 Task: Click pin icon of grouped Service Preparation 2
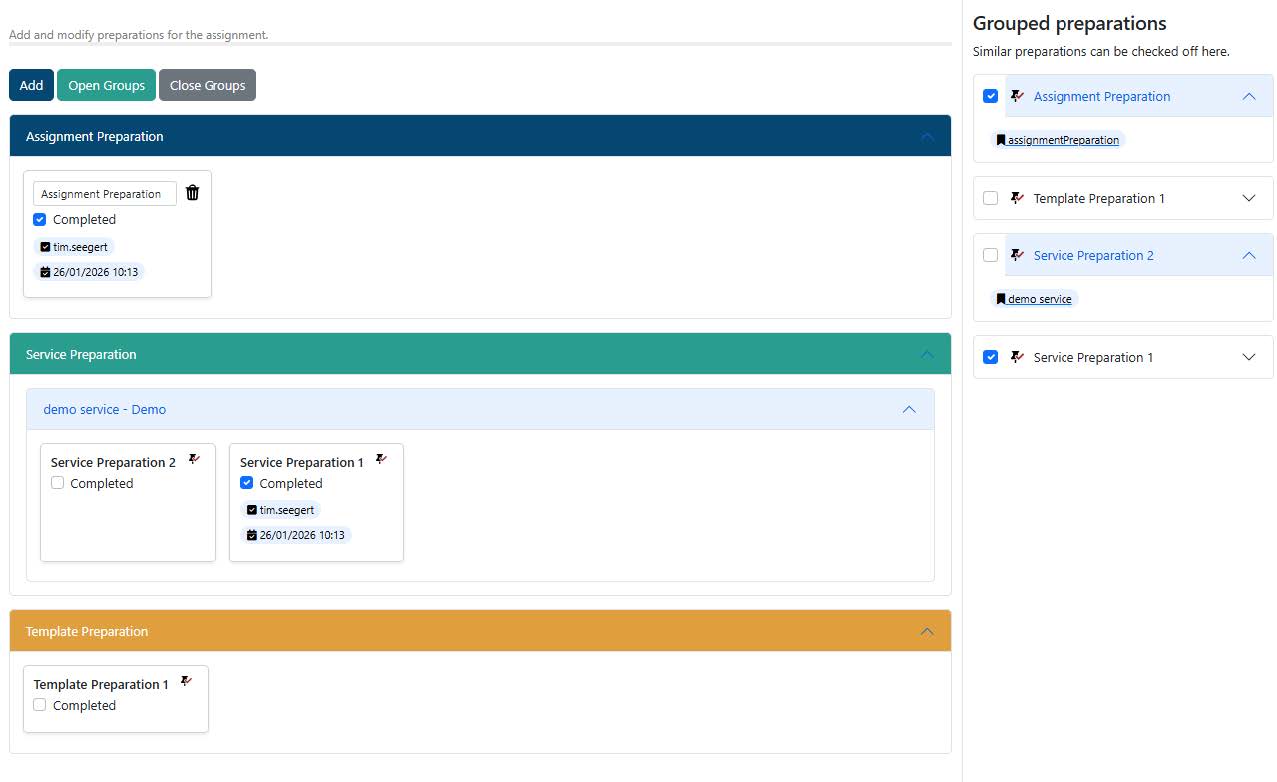[x=1017, y=256]
